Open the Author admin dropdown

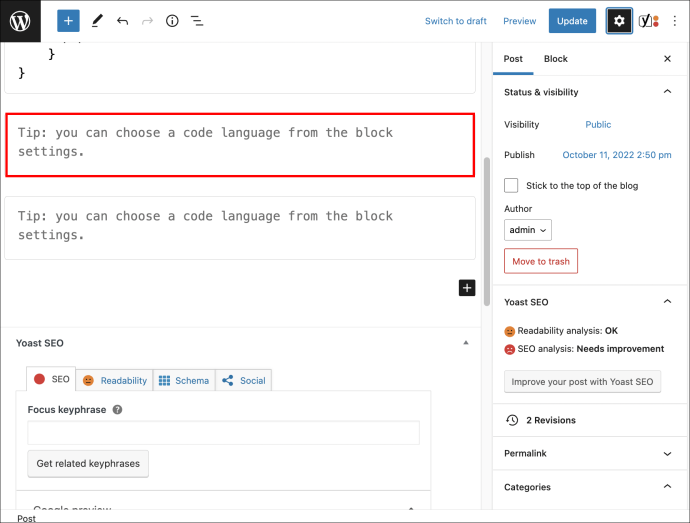[x=528, y=230]
